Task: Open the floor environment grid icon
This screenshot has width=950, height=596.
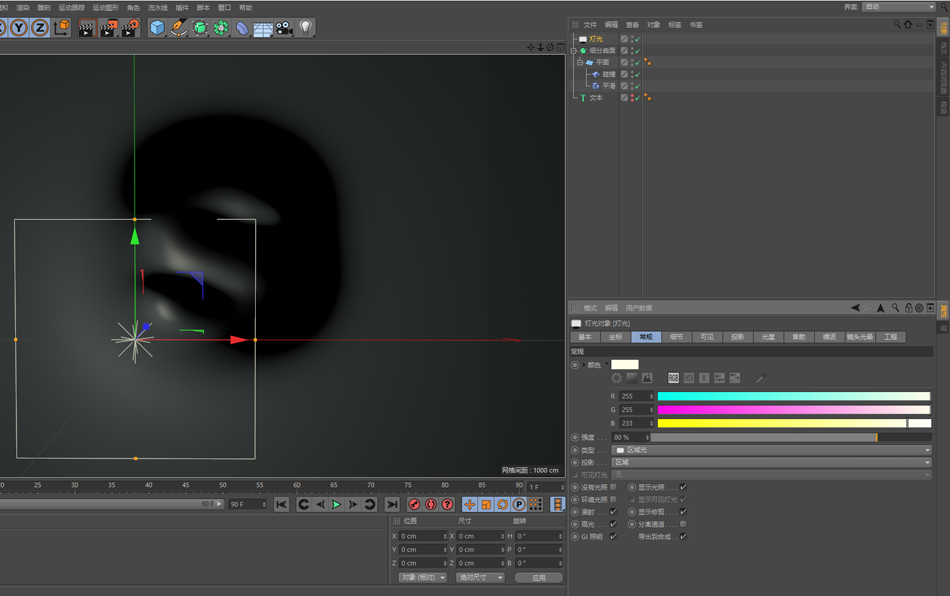Action: tap(263, 28)
